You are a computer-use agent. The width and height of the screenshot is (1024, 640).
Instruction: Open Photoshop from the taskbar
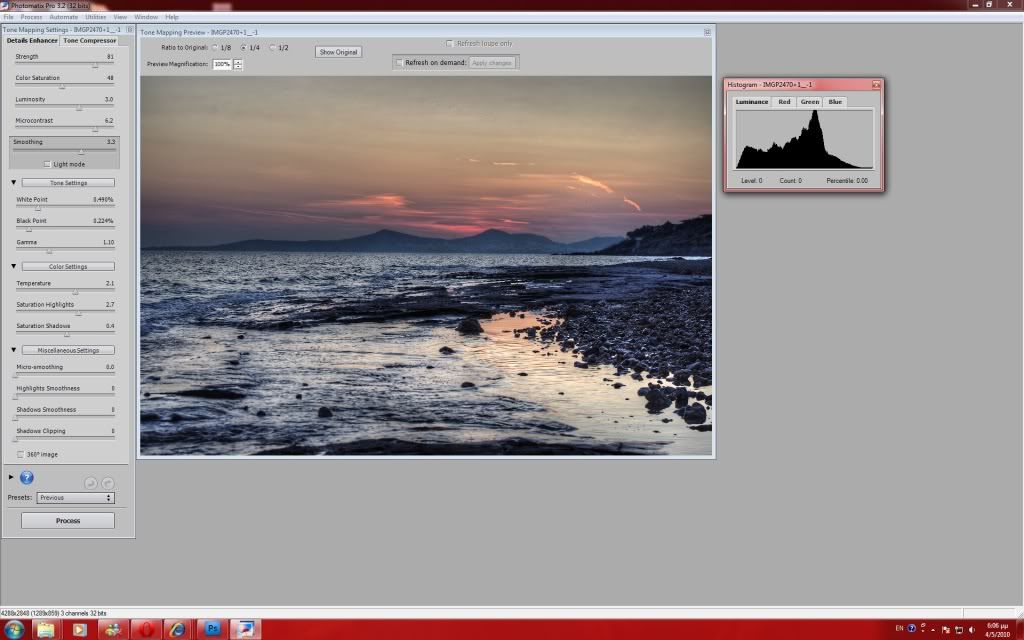(x=212, y=629)
